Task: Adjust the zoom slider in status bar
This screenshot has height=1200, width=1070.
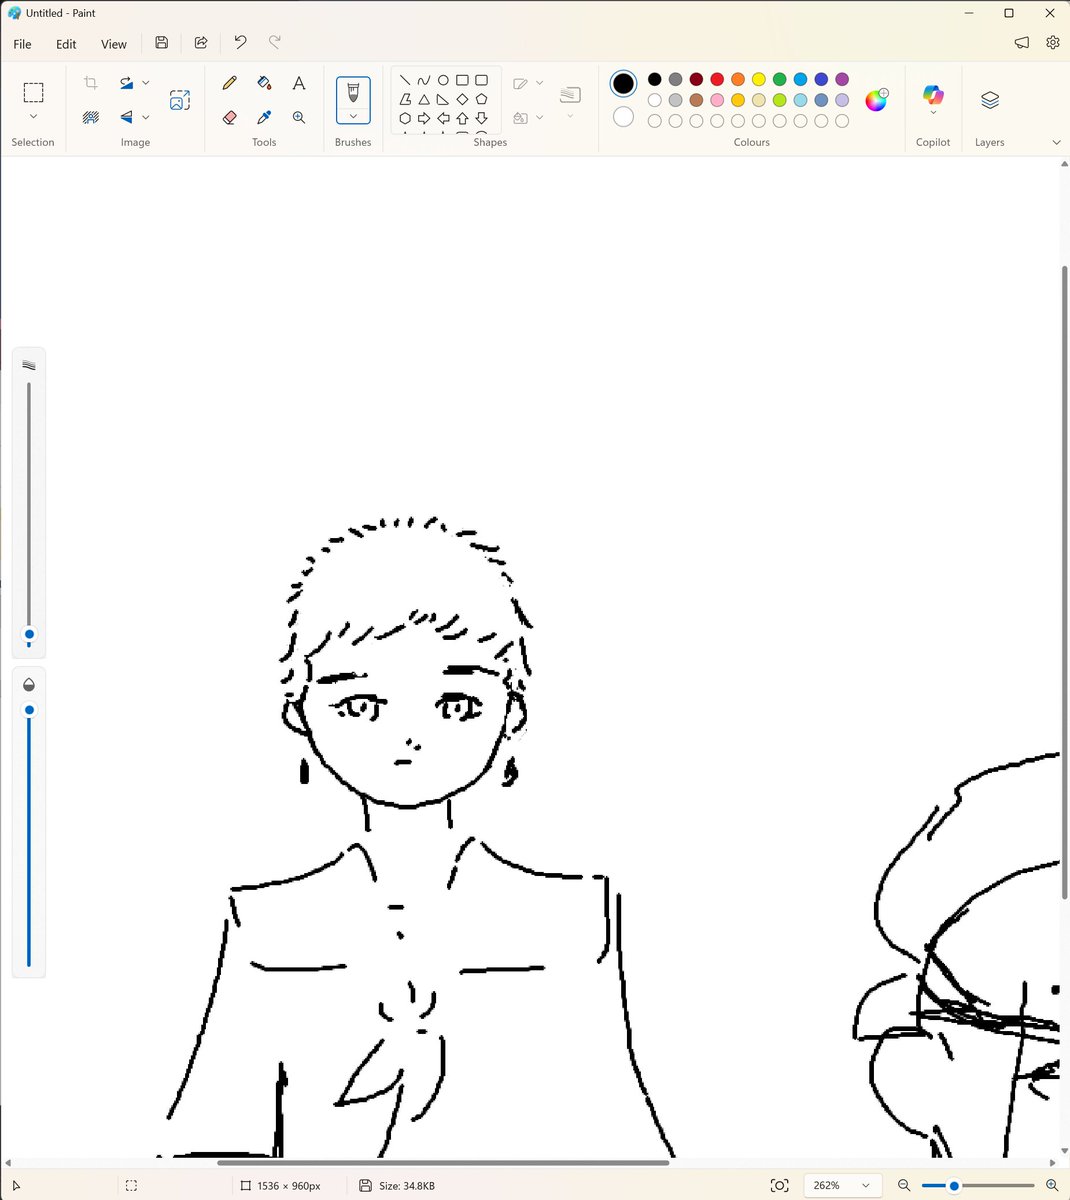Action: click(954, 1186)
